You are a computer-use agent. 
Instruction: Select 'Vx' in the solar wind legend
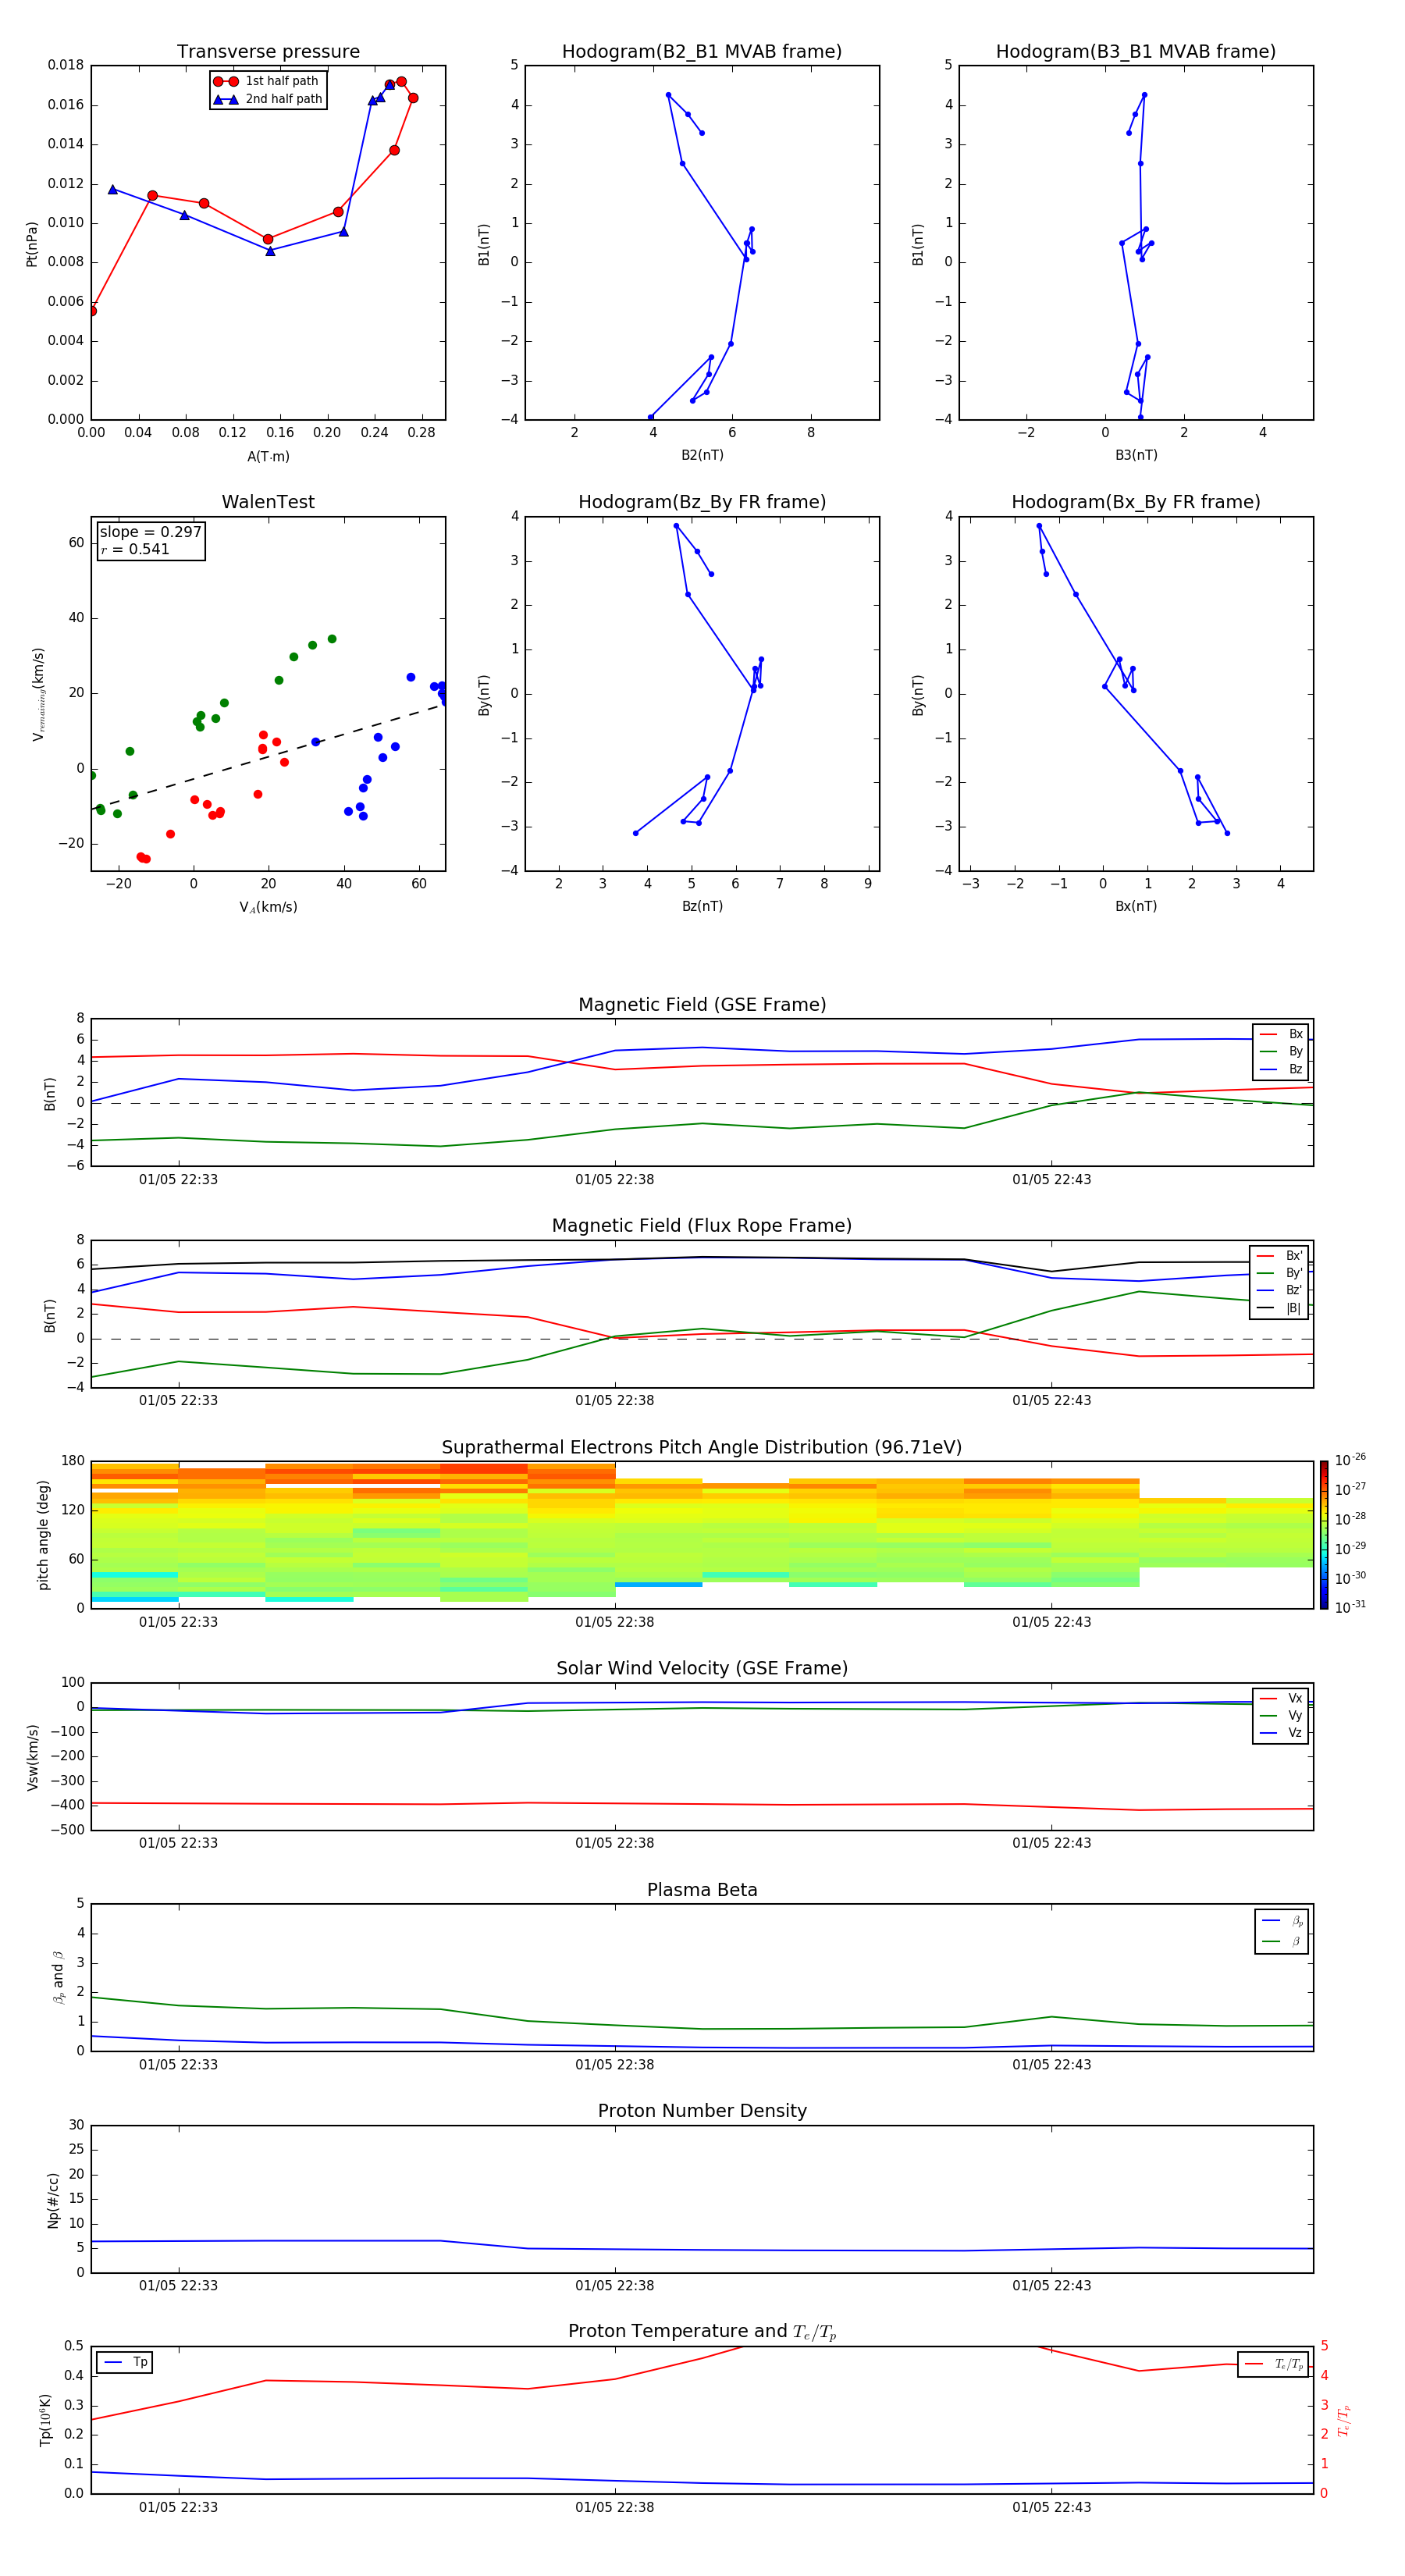point(1281,1698)
